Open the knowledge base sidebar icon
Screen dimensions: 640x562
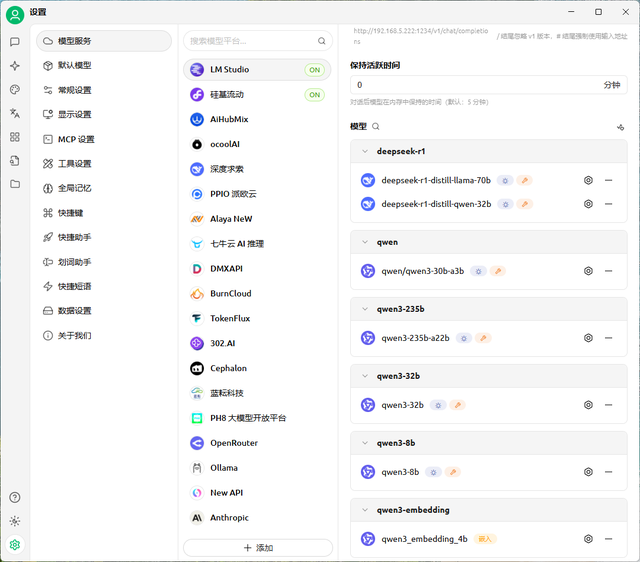(x=15, y=160)
